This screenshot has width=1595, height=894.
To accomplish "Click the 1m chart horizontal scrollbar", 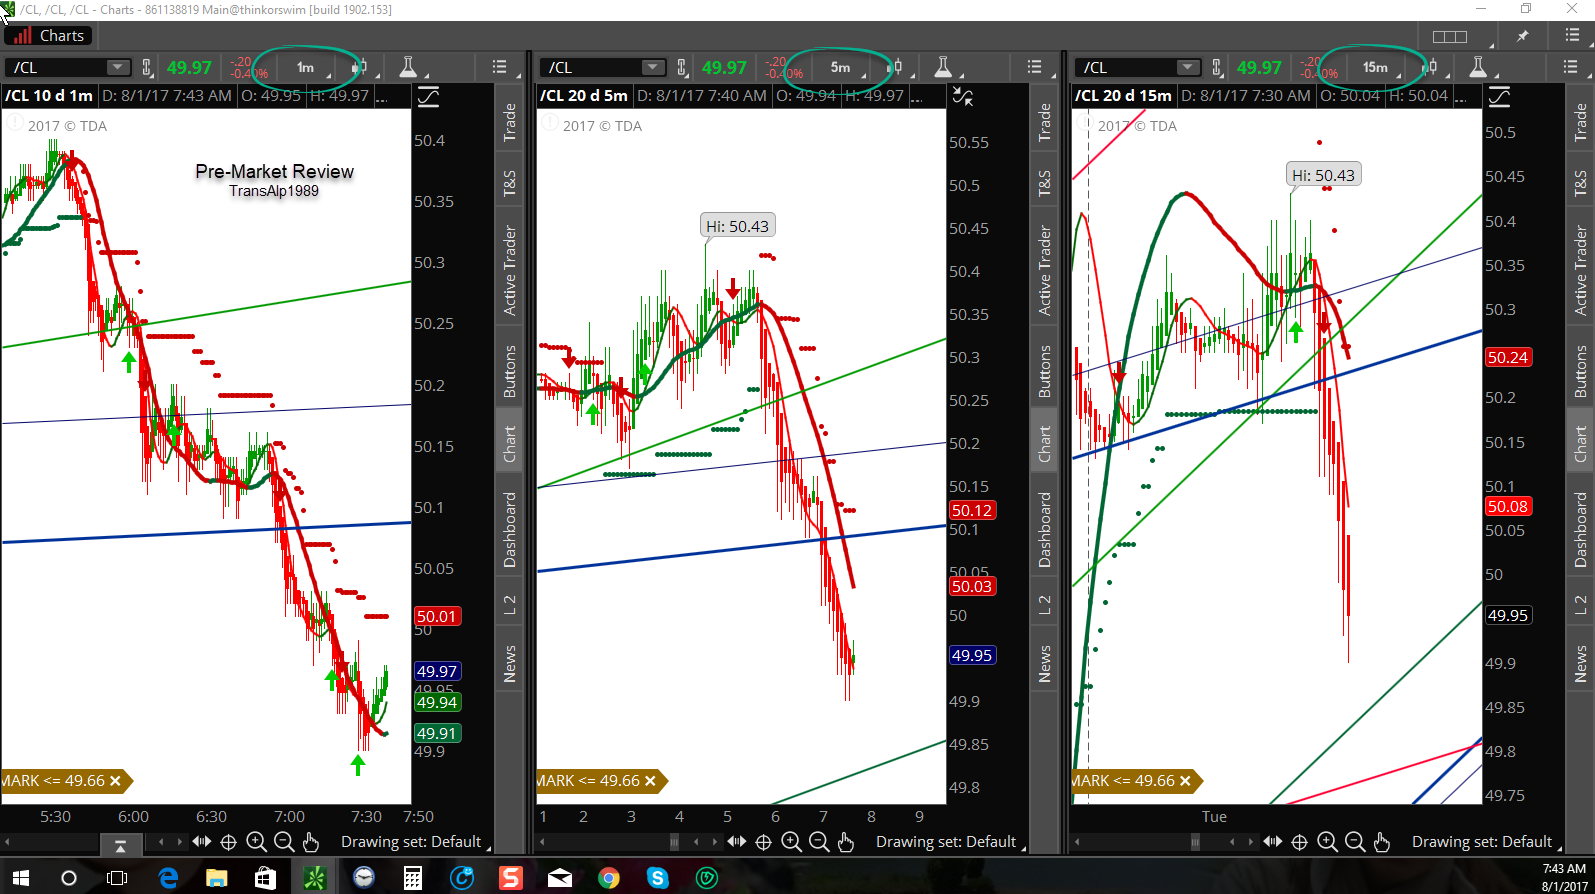I will pos(94,842).
